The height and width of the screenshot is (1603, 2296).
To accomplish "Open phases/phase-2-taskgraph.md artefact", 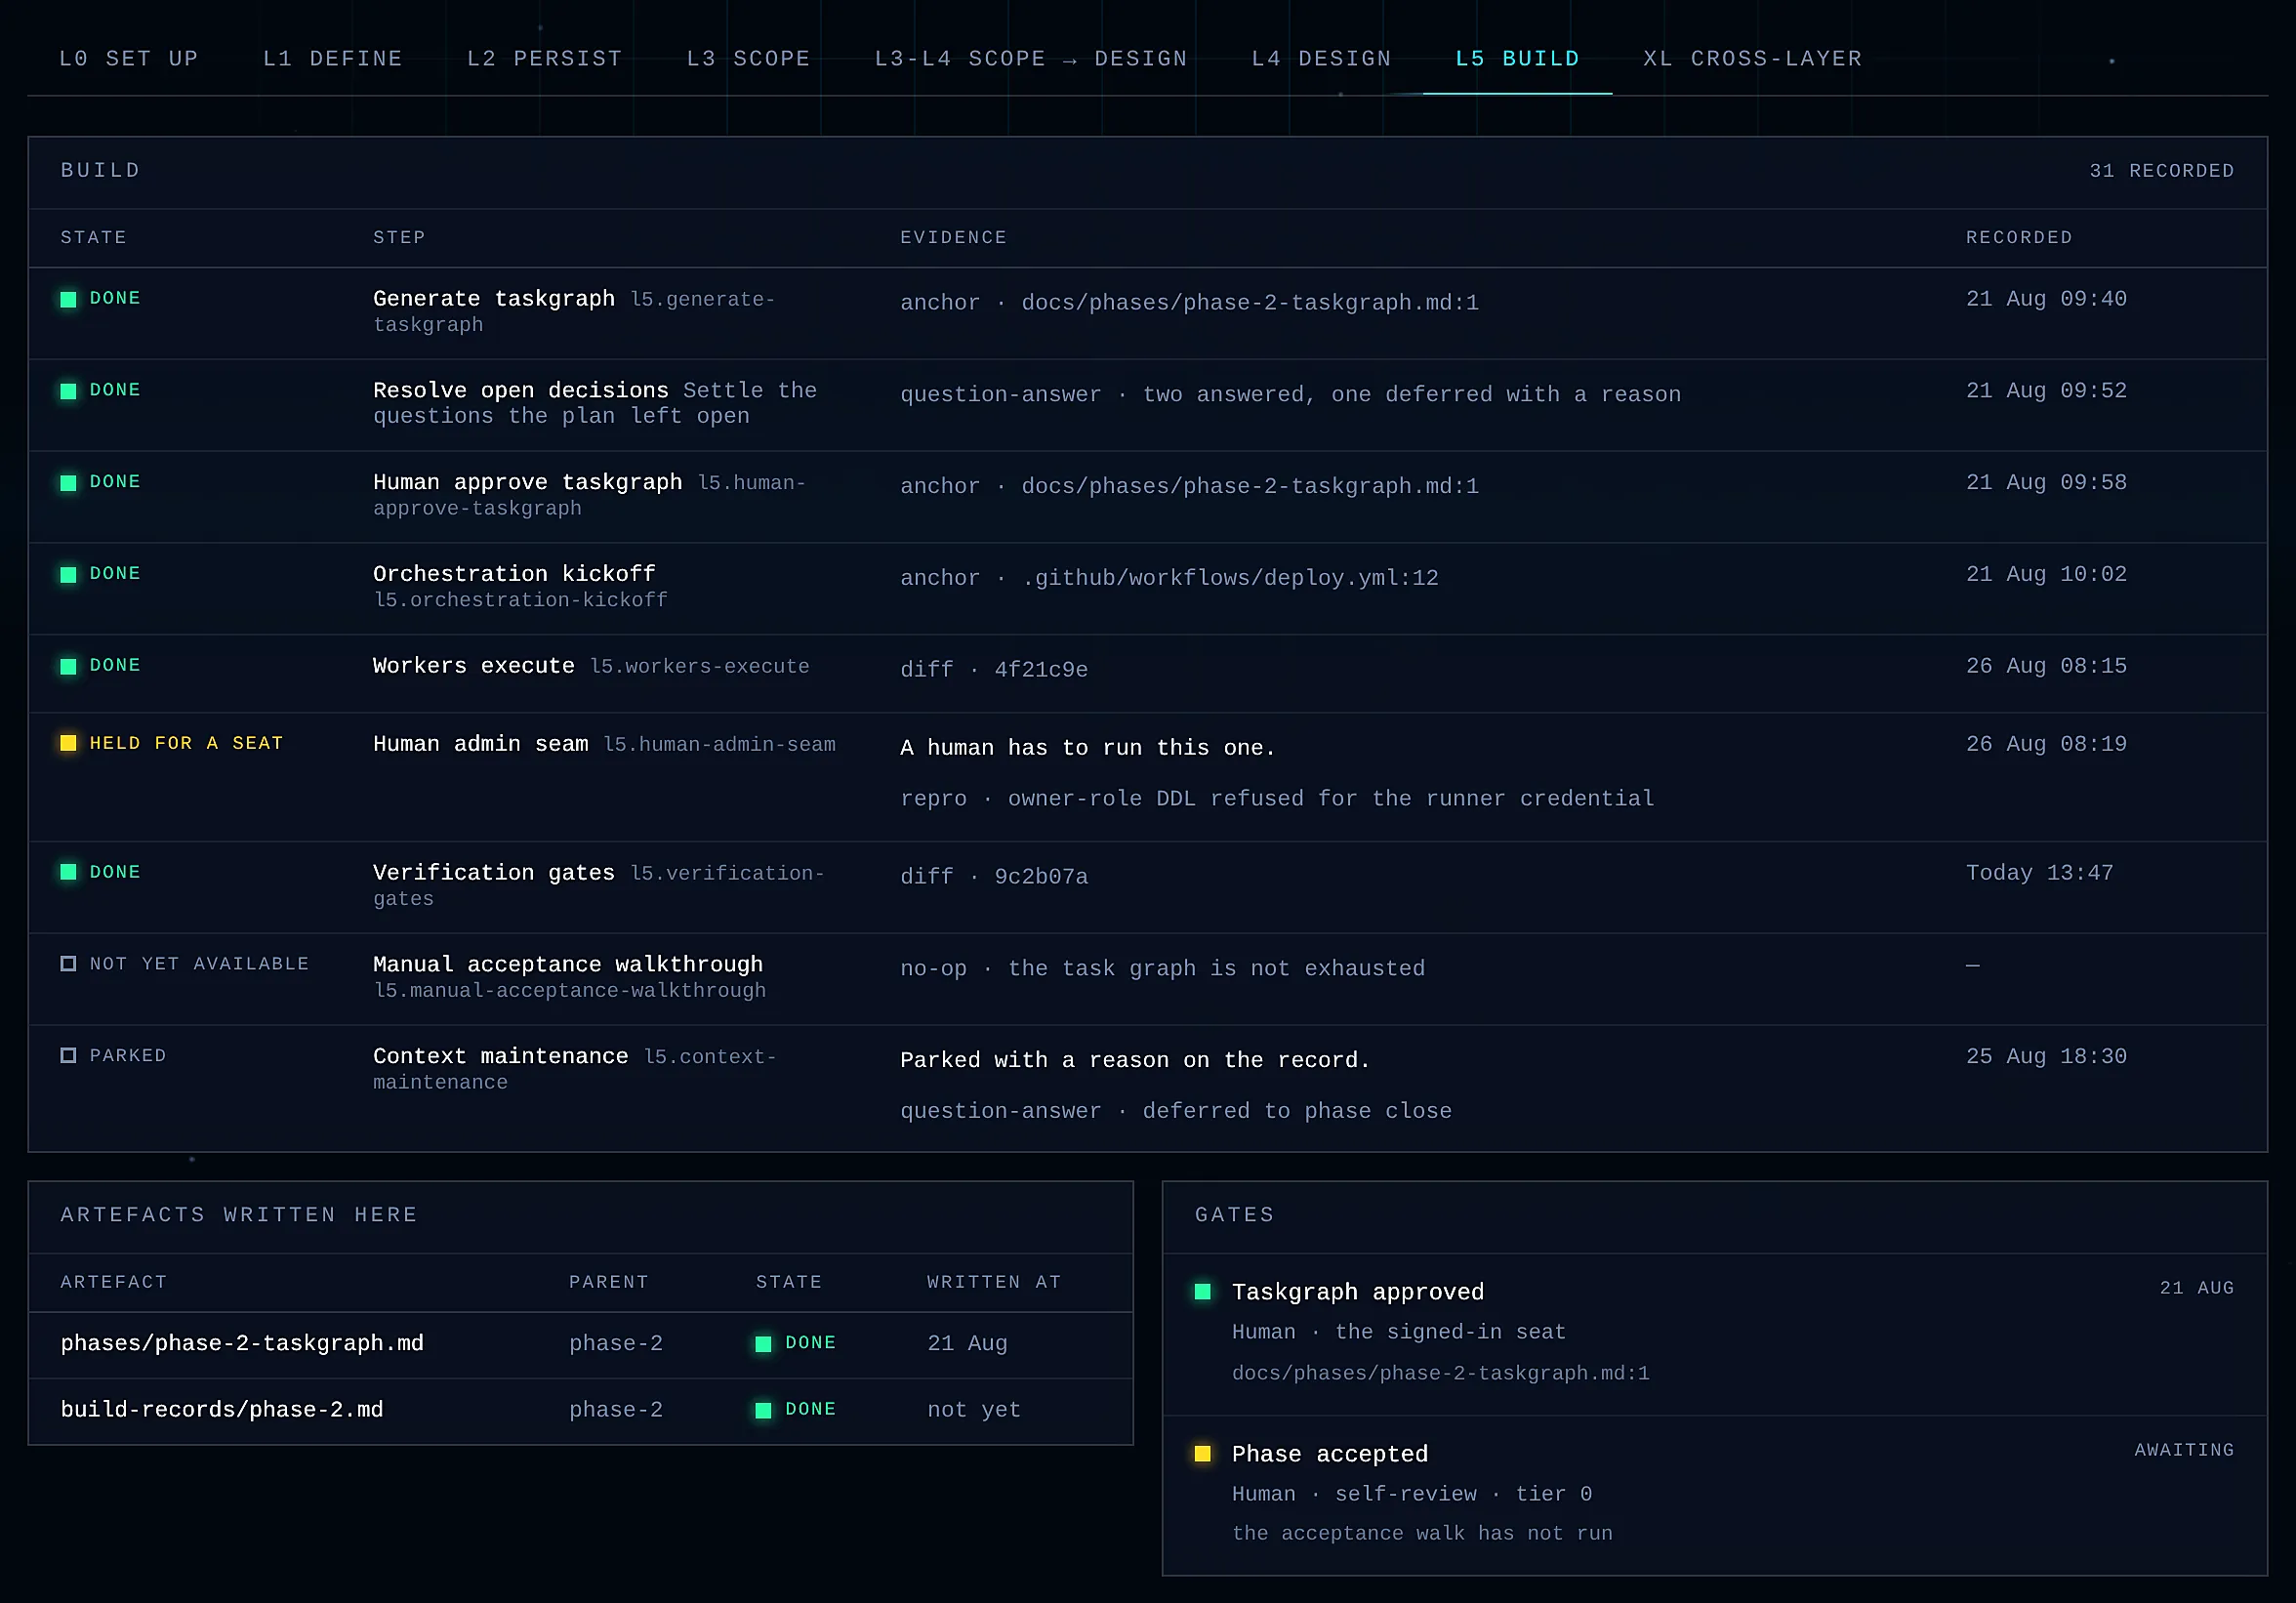I will click(242, 1343).
